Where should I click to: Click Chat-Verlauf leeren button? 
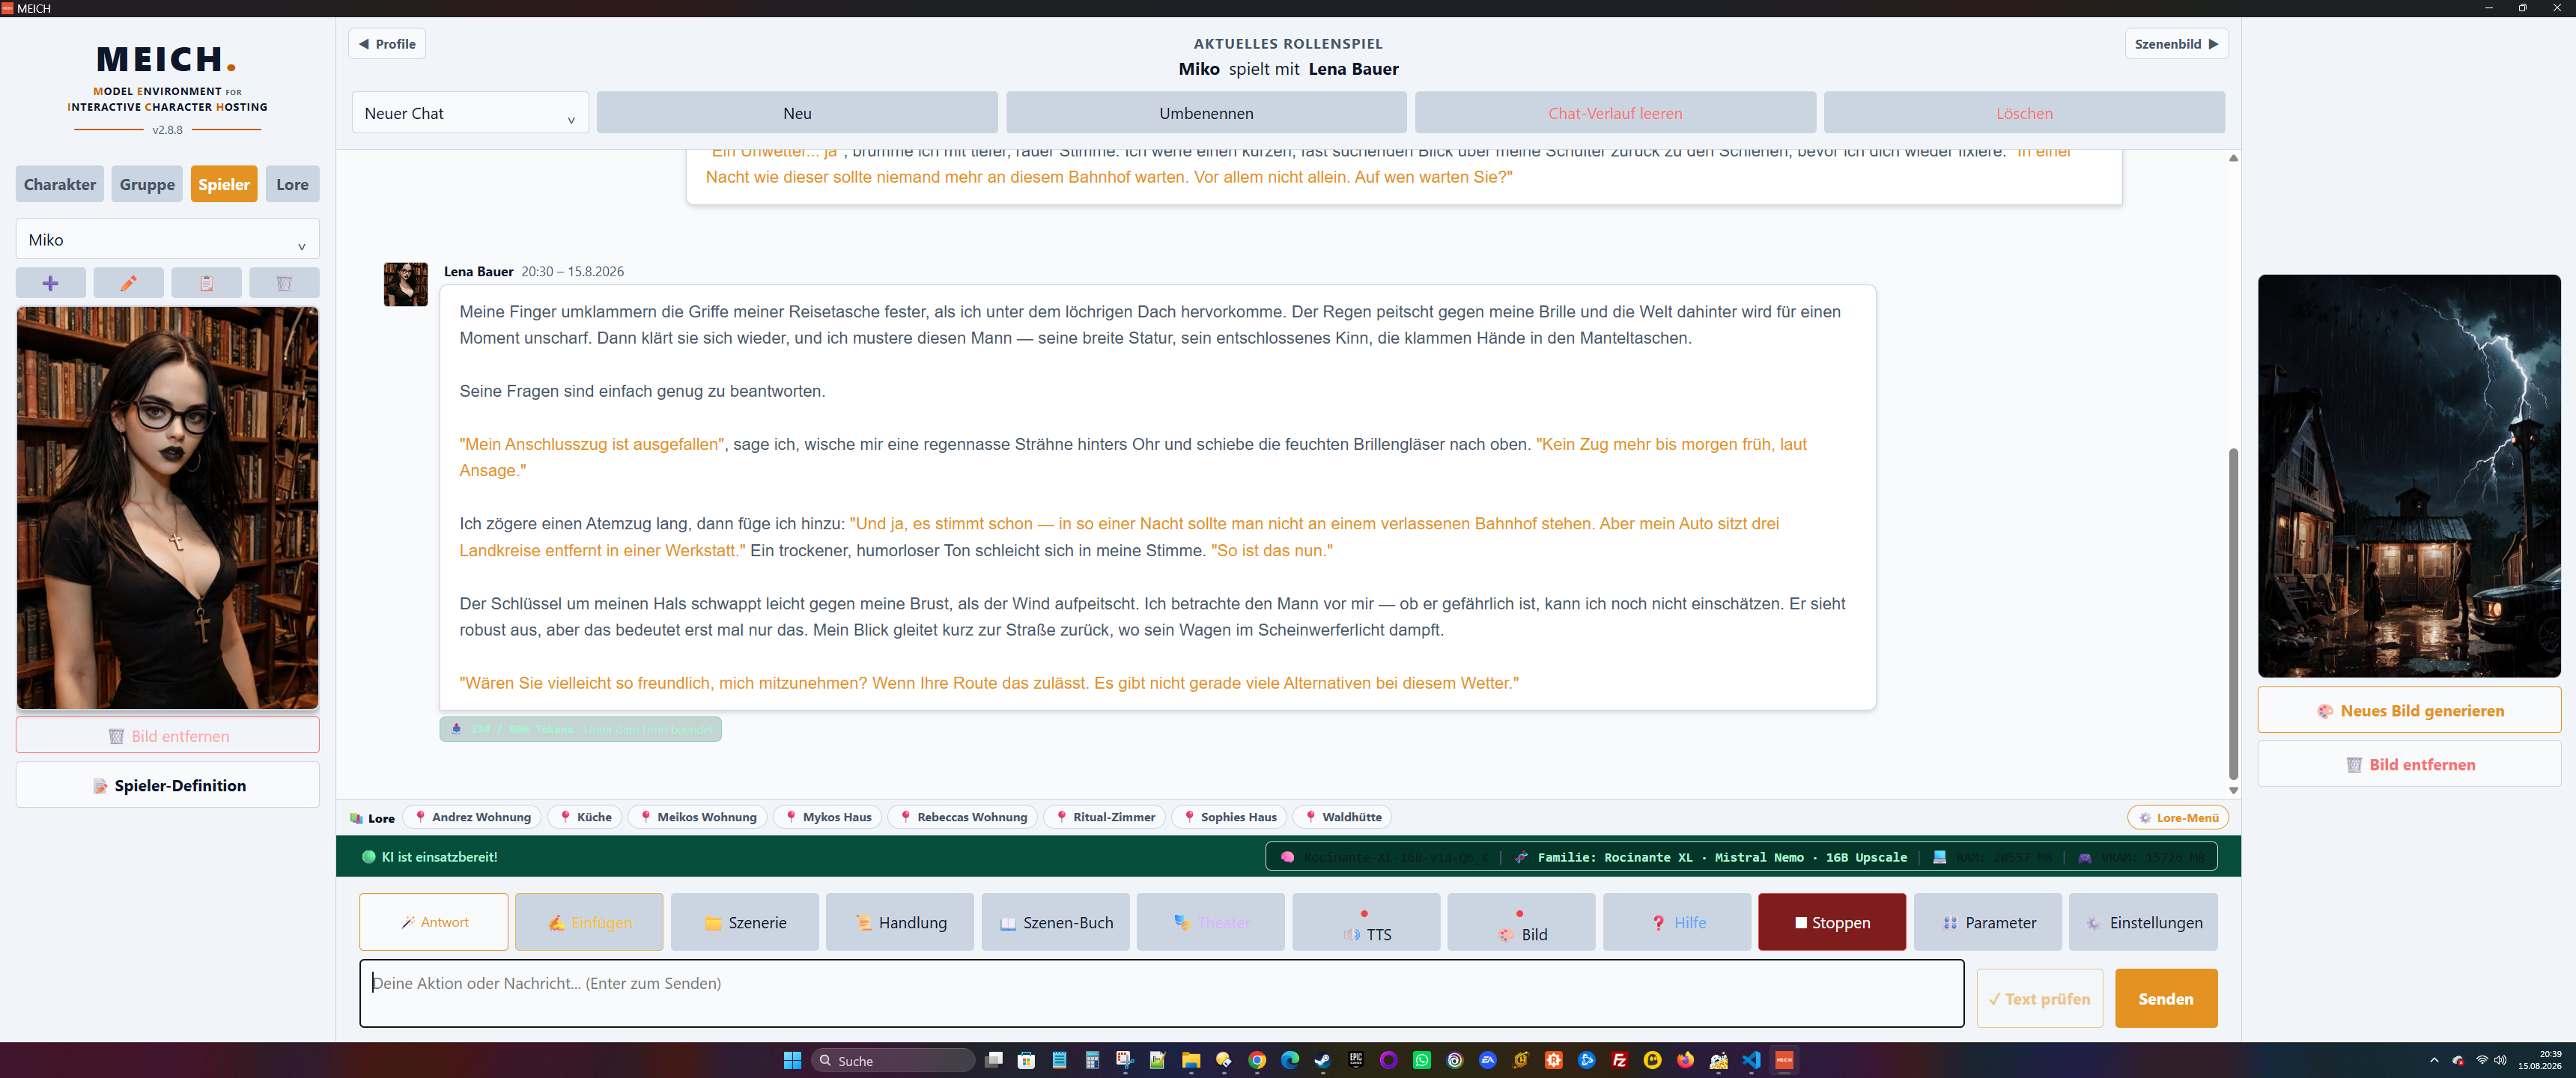coord(1615,113)
